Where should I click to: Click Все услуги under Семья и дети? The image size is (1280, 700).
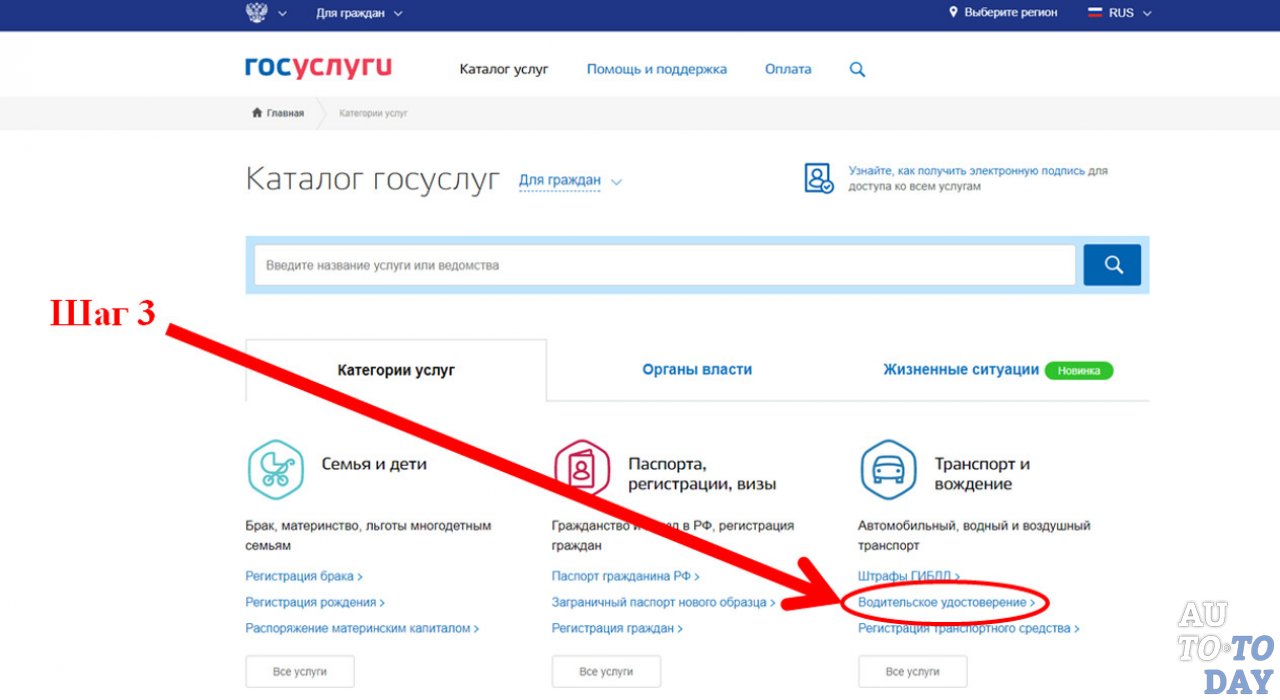(x=300, y=671)
